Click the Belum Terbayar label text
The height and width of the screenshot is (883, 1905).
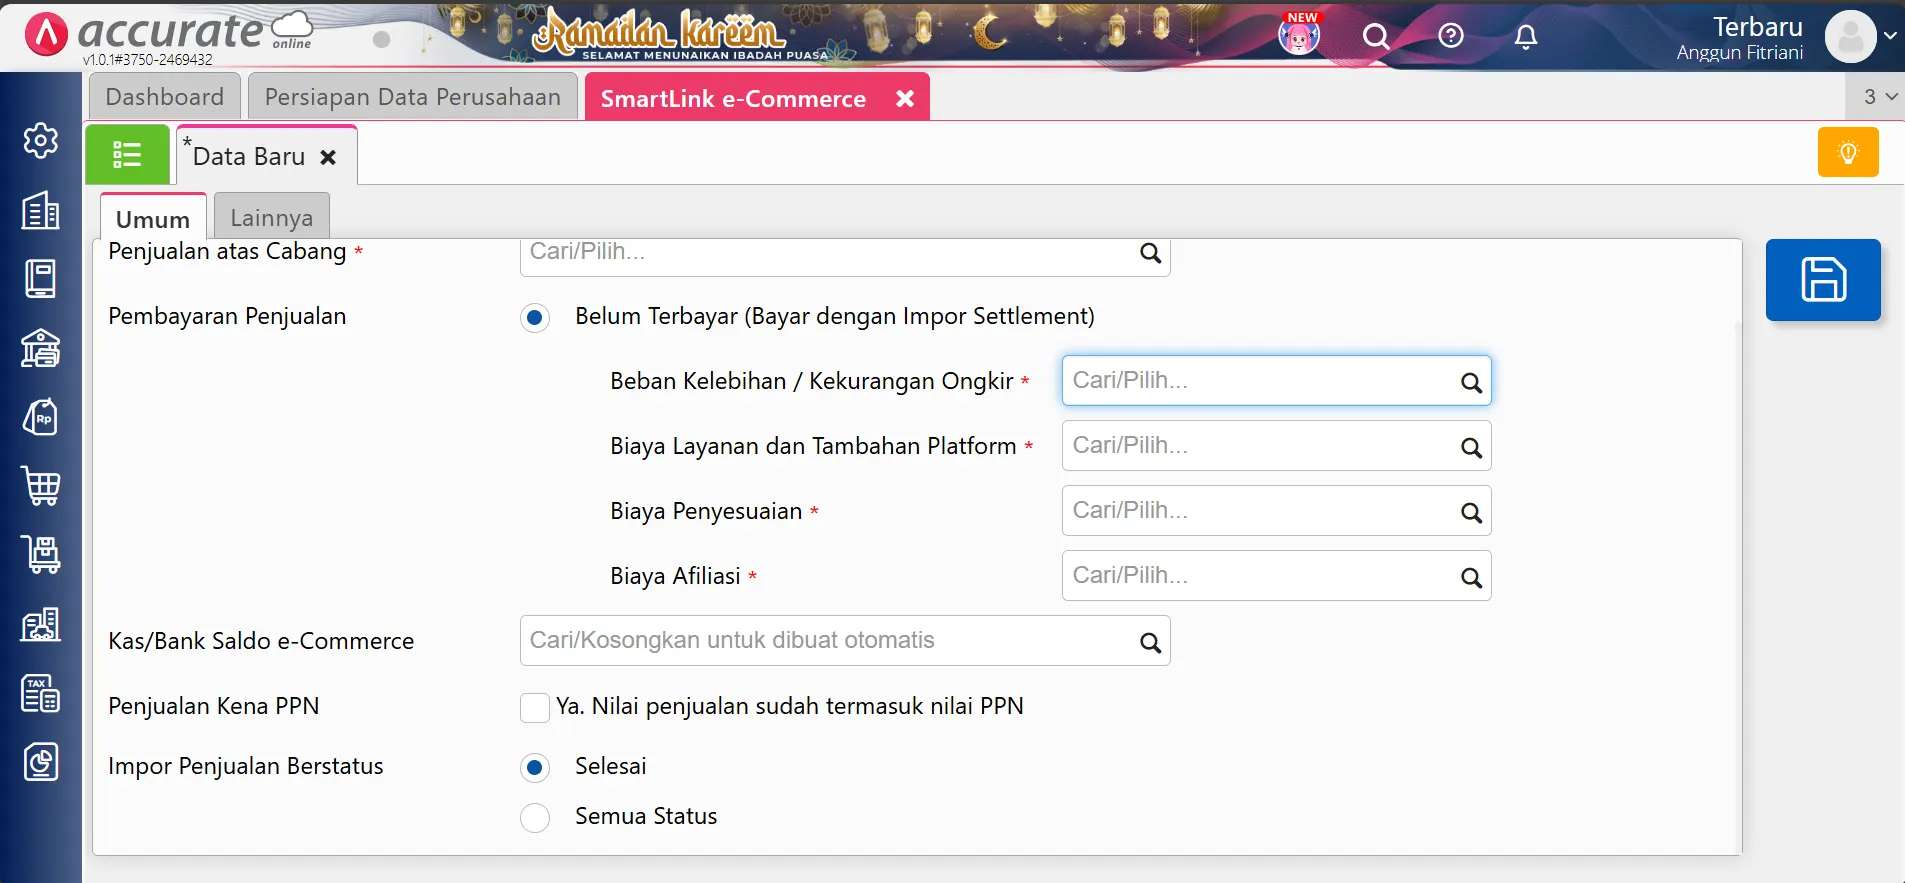(x=835, y=317)
